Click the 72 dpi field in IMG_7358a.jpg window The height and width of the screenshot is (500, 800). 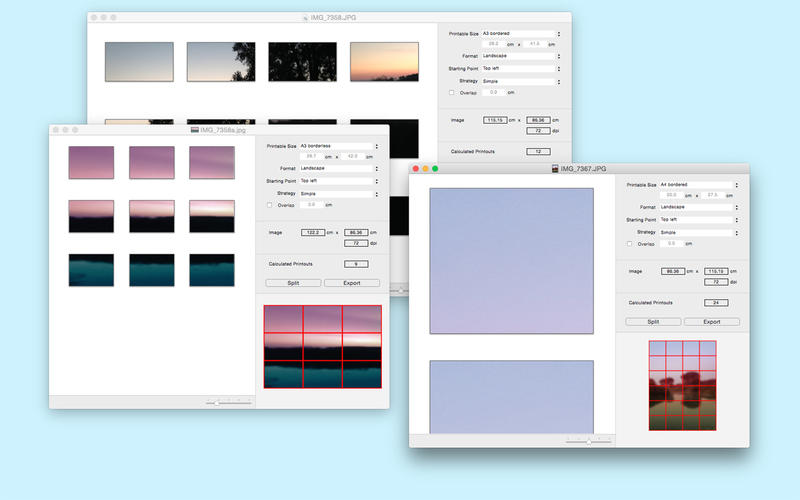click(356, 242)
